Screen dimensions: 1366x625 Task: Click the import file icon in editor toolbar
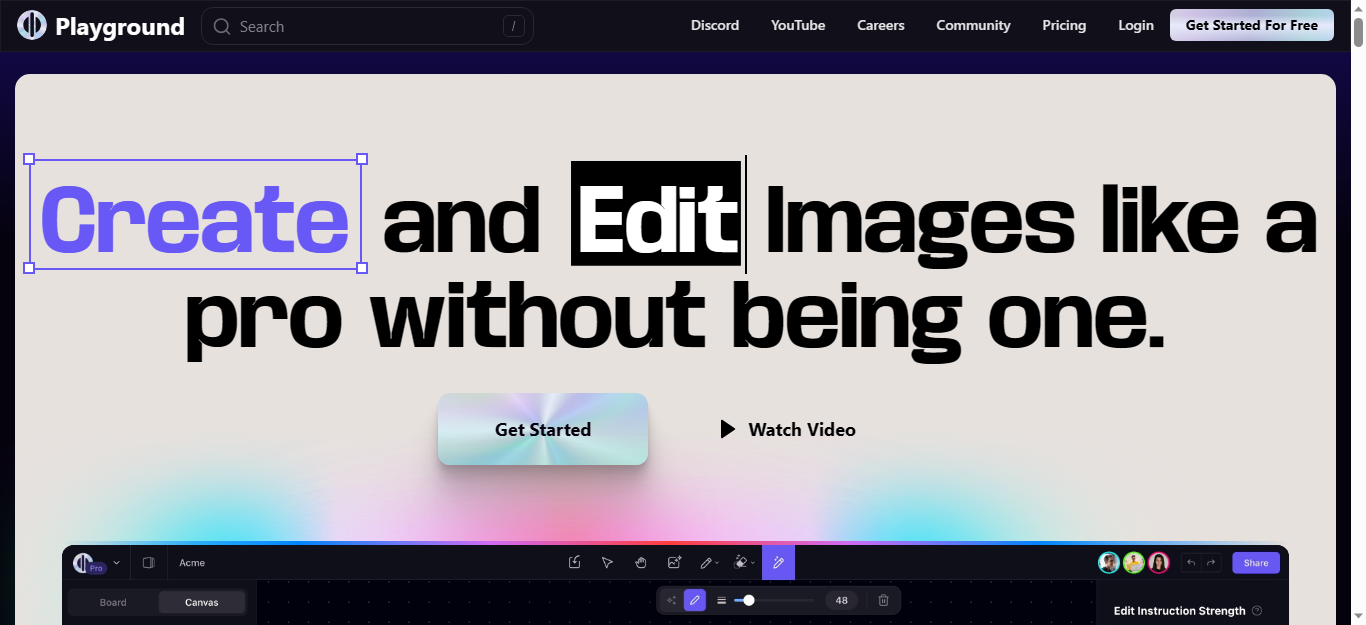click(575, 563)
